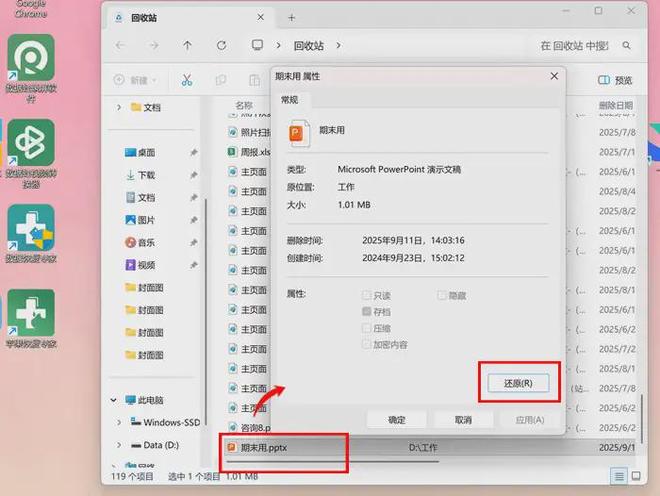The width and height of the screenshot is (660, 496).
Task: Click 回收站 in the address bar breadcrumb
Action: (x=309, y=45)
